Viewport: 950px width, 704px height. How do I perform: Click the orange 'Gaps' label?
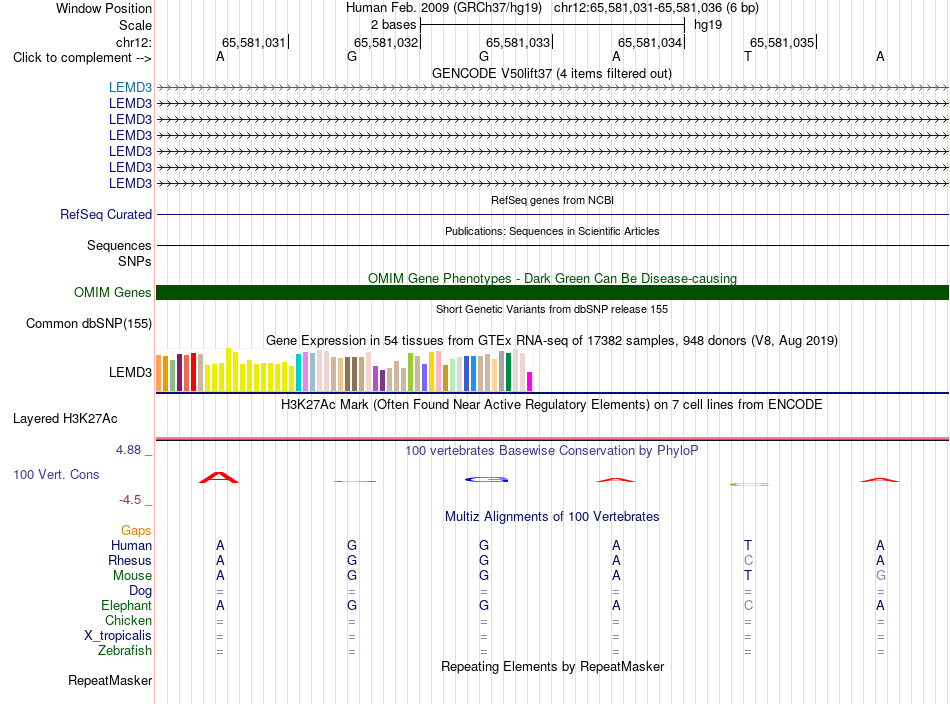pos(136,531)
